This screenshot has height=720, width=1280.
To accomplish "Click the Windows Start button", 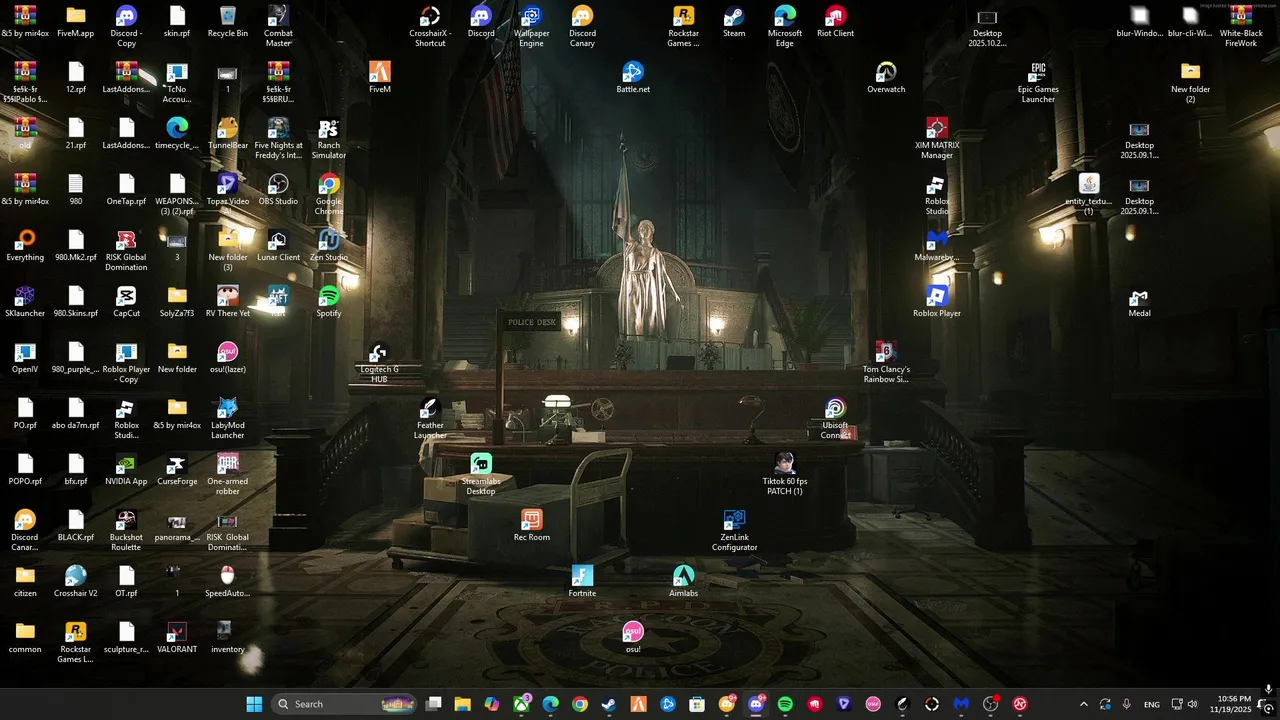I will point(254,704).
